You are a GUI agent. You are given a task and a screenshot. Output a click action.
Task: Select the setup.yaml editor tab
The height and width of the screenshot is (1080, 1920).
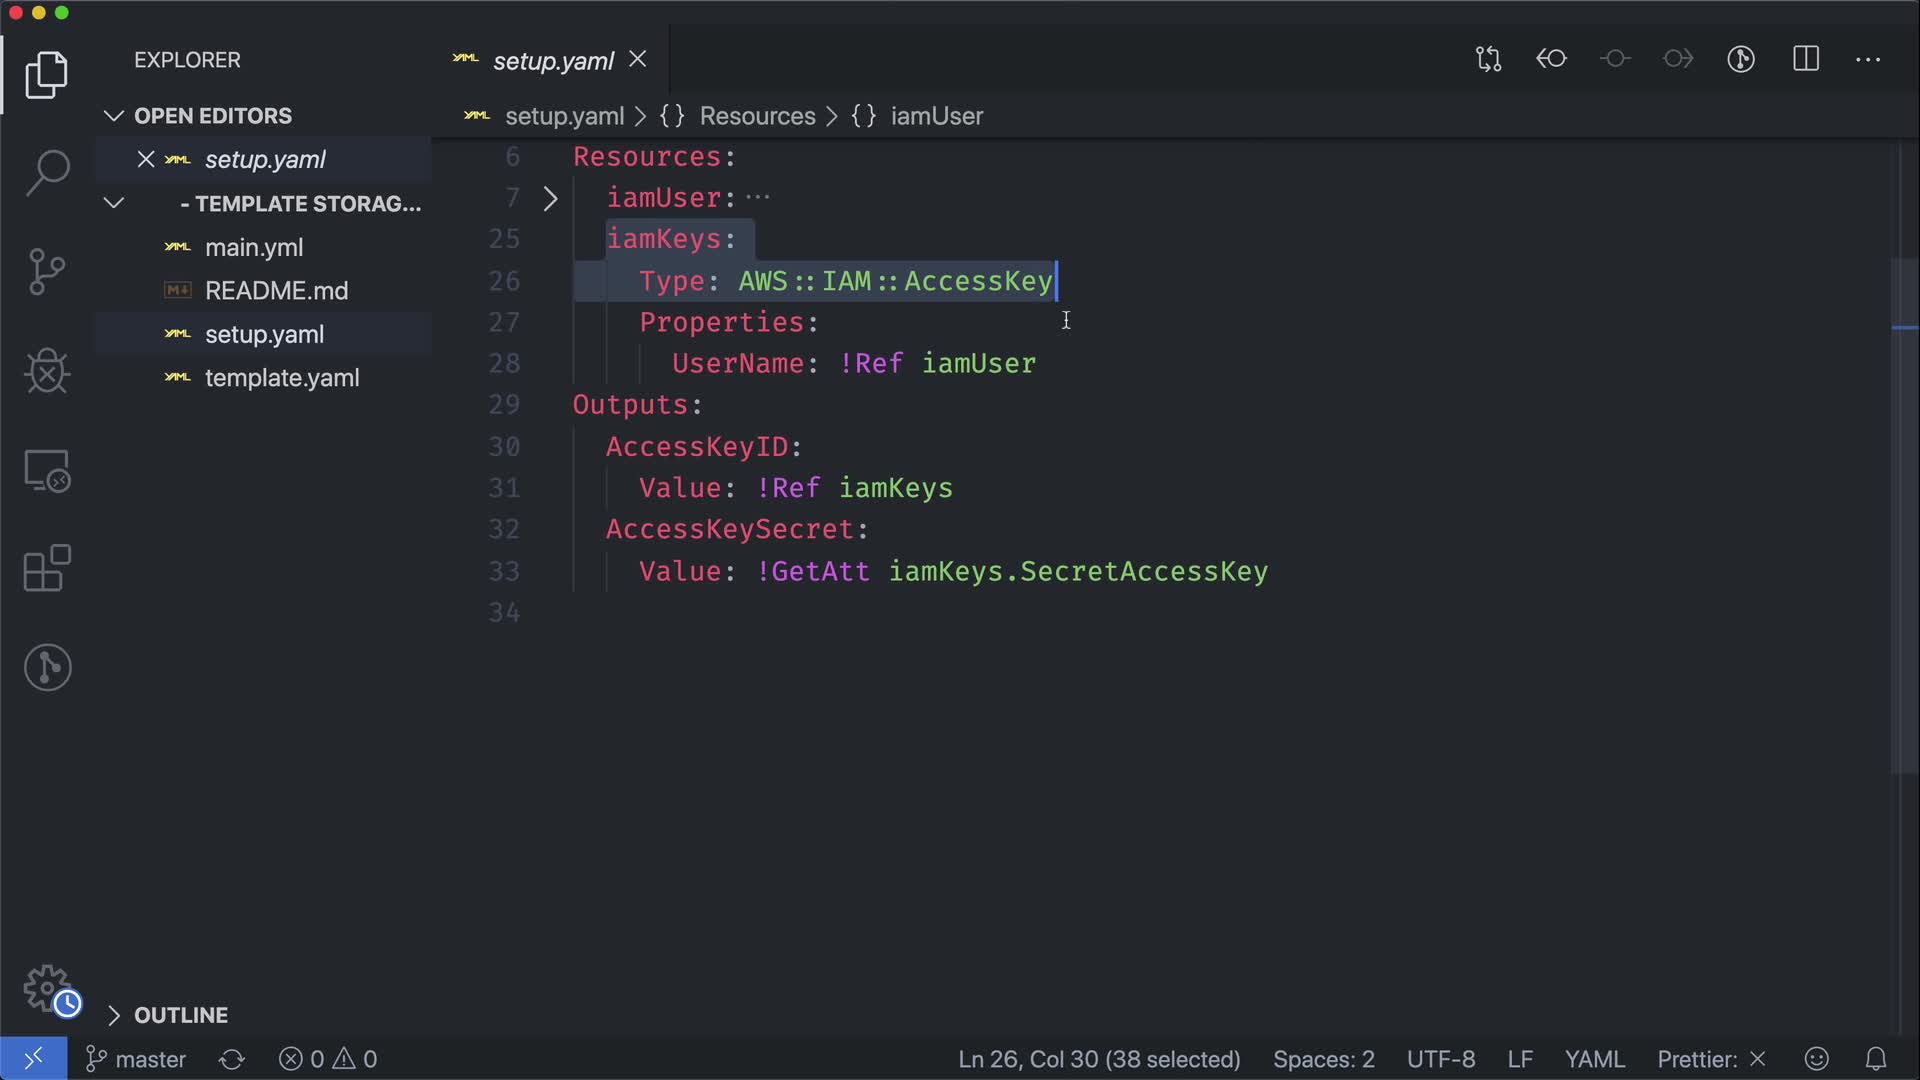[552, 61]
